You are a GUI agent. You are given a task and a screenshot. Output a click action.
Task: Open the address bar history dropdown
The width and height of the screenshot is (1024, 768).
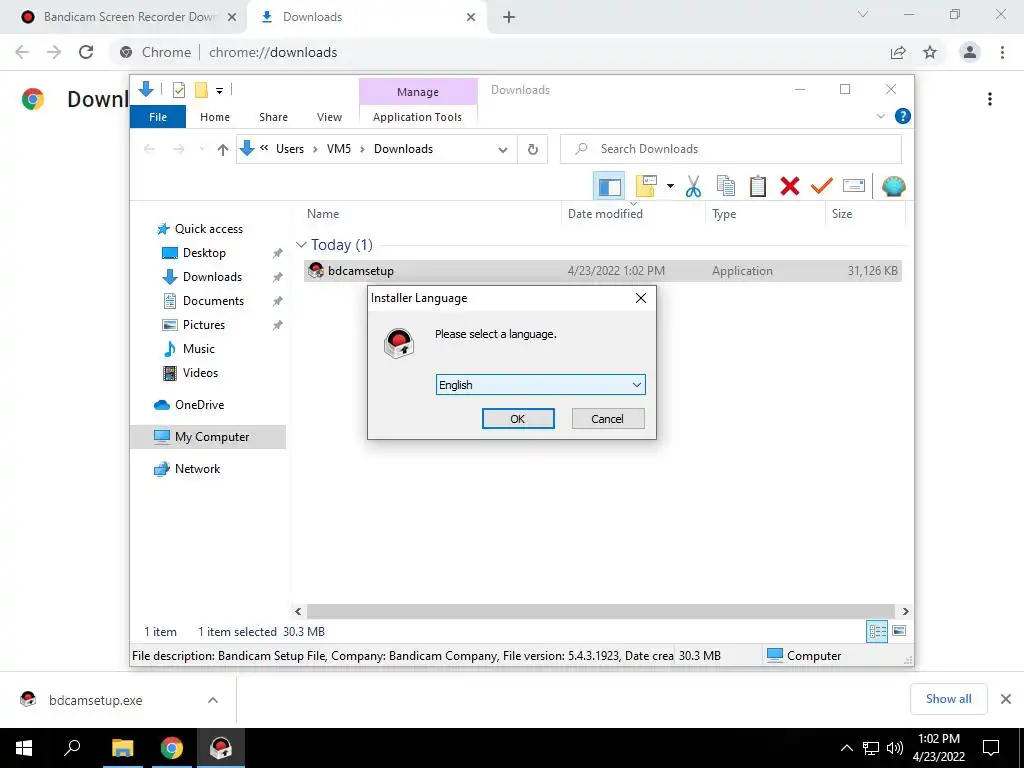502,150
